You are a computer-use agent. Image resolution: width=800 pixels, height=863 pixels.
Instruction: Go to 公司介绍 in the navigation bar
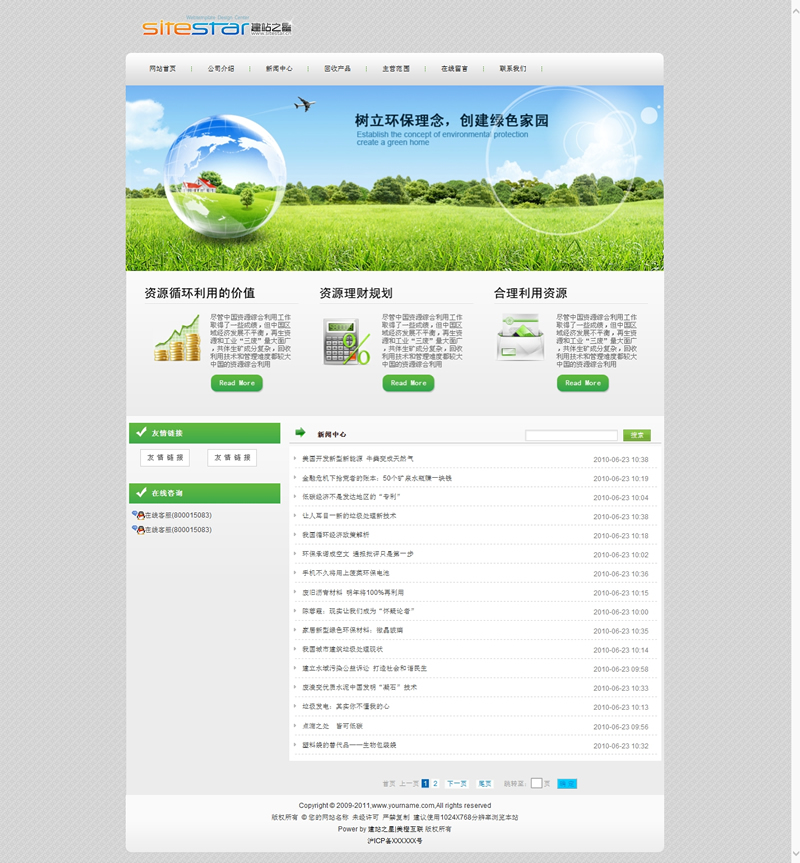[x=221, y=69]
